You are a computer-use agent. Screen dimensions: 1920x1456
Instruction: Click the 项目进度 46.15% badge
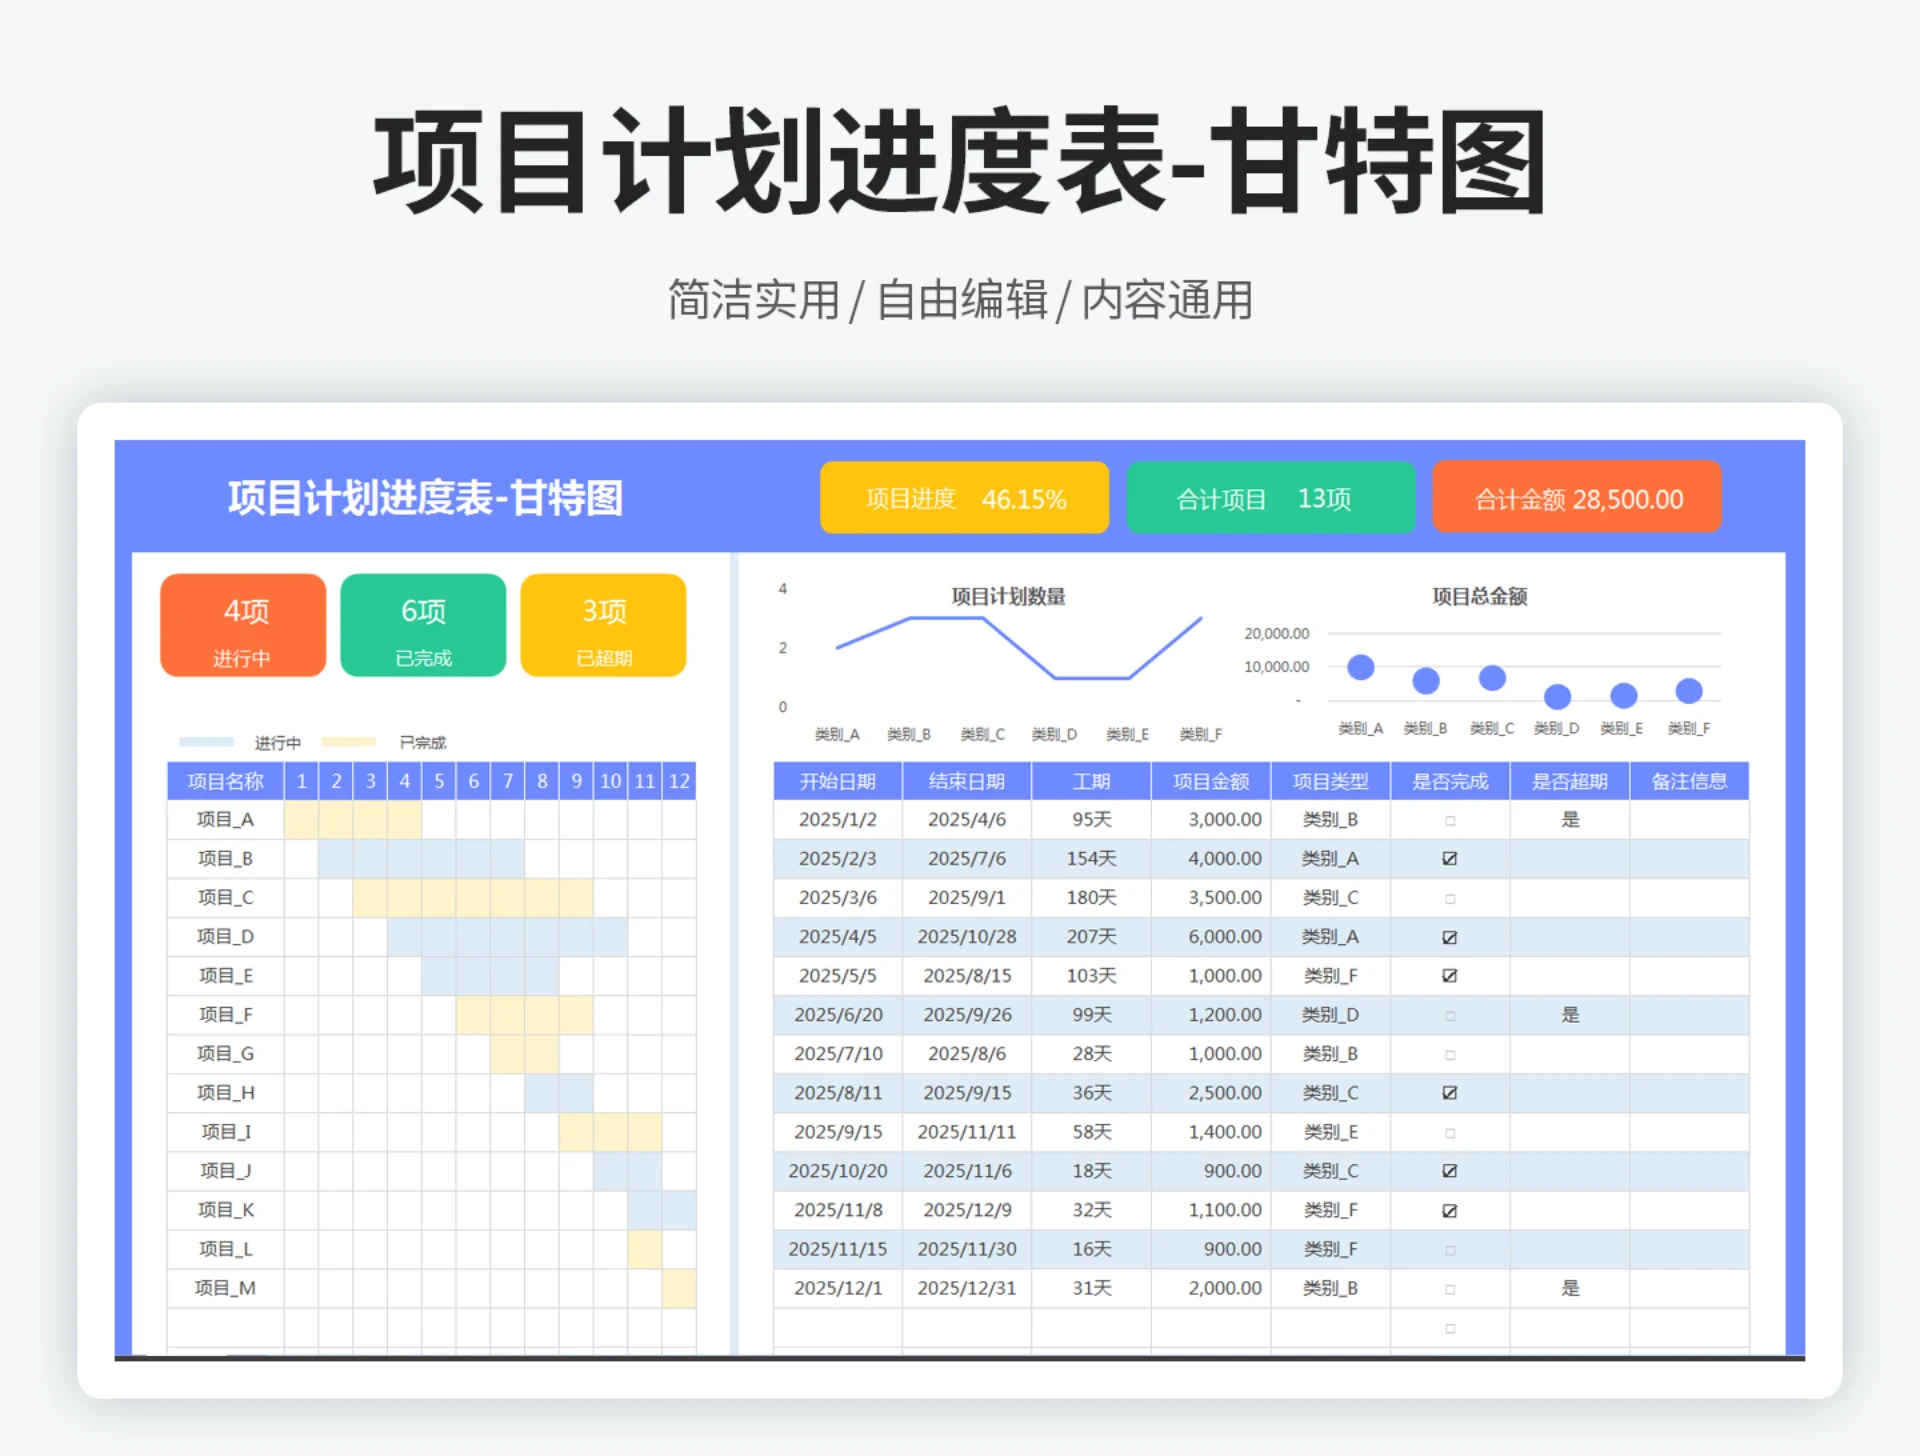pyautogui.click(x=964, y=497)
